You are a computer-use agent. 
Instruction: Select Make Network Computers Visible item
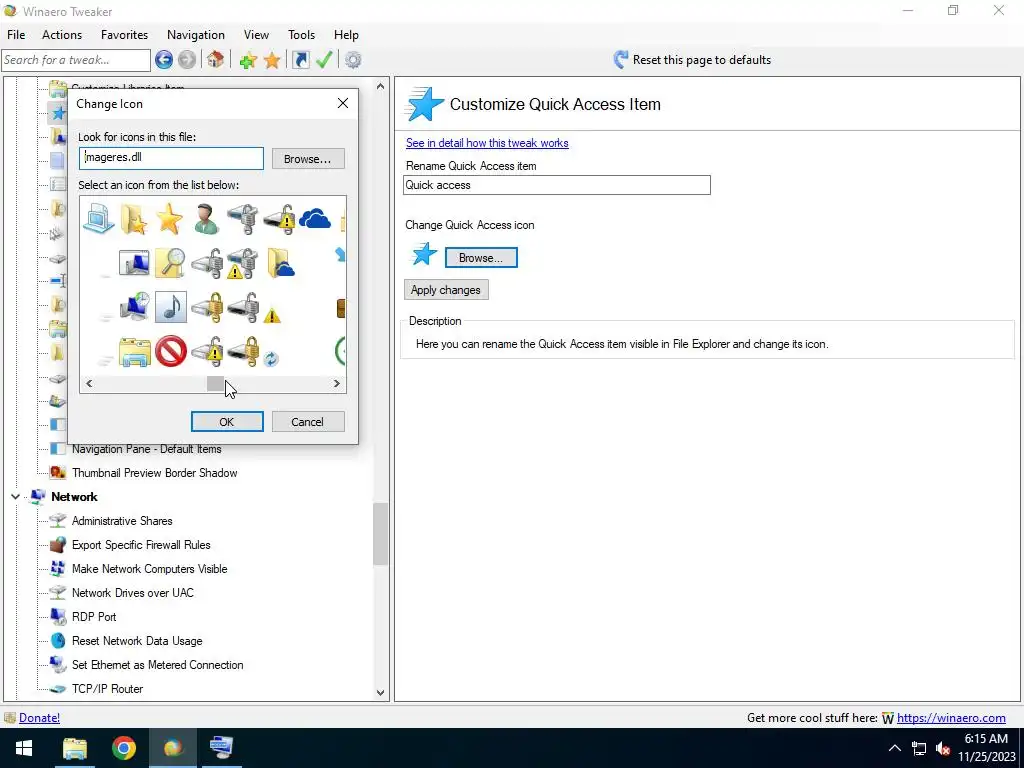[x=149, y=569]
